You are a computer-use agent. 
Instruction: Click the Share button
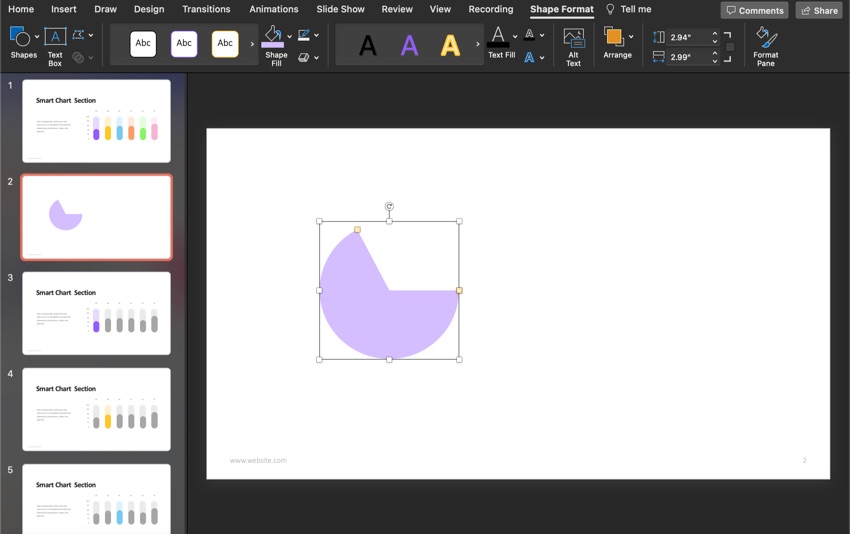click(x=818, y=10)
